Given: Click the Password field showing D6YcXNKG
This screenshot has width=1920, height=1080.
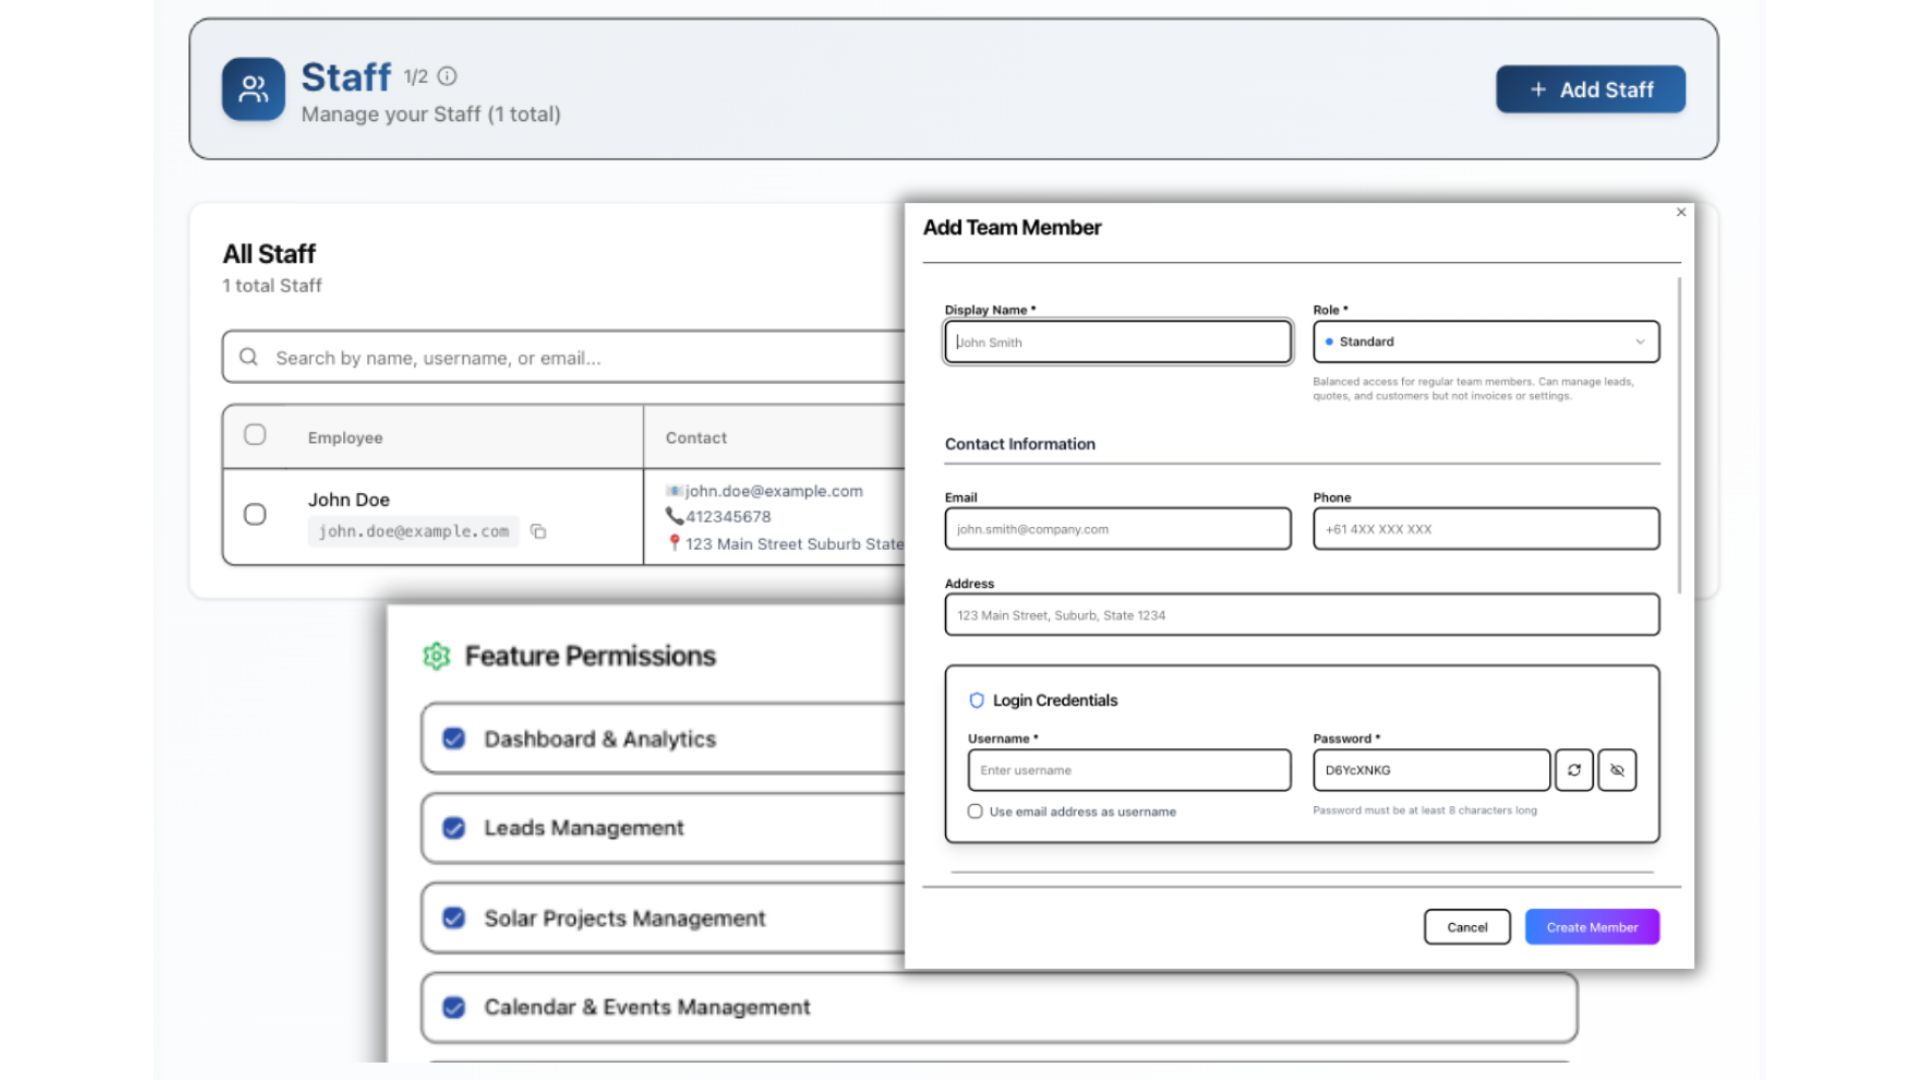Looking at the screenshot, I should coord(1431,770).
